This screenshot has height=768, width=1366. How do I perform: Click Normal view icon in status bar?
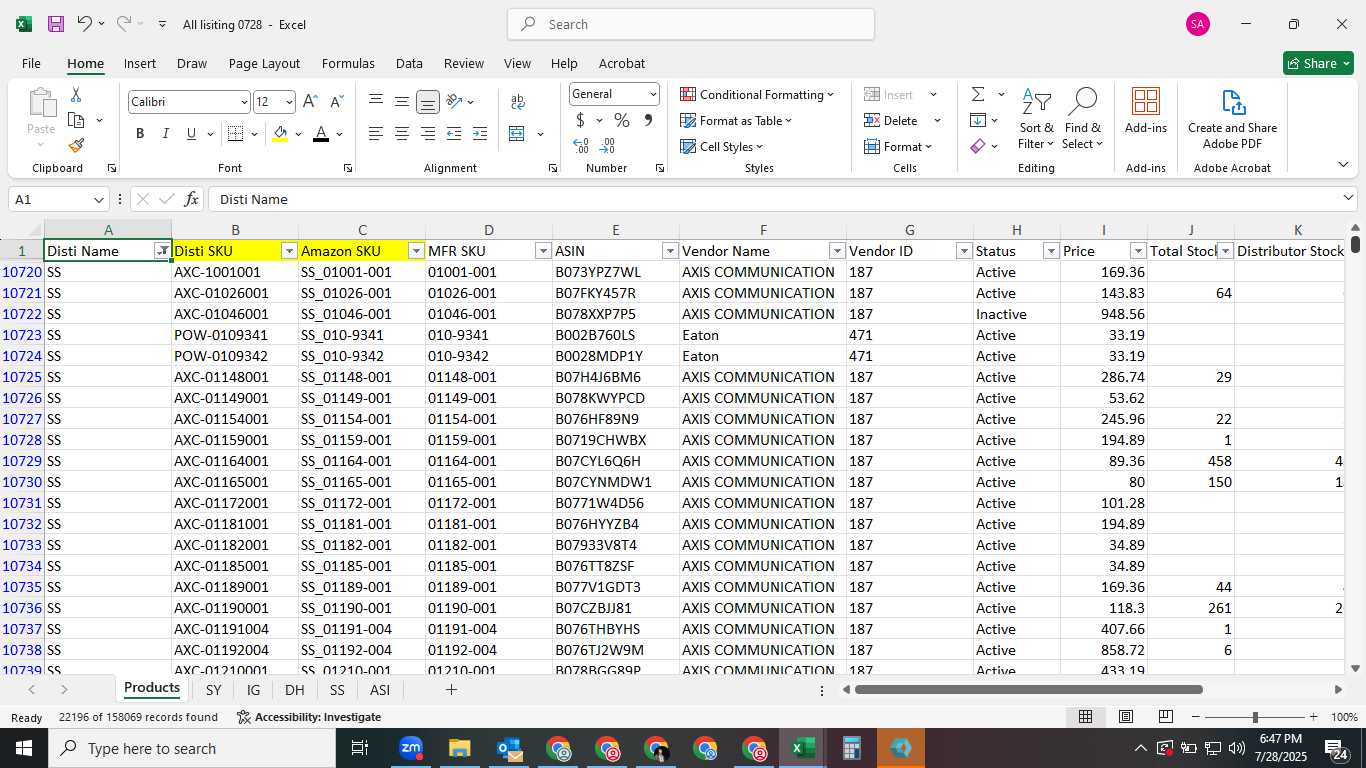click(x=1085, y=717)
